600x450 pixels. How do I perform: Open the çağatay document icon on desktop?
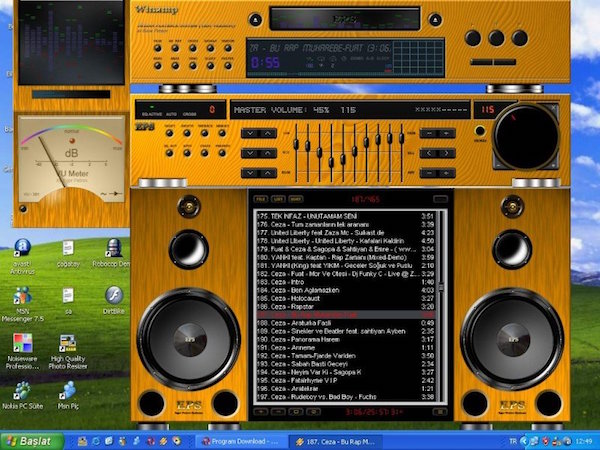pos(68,253)
